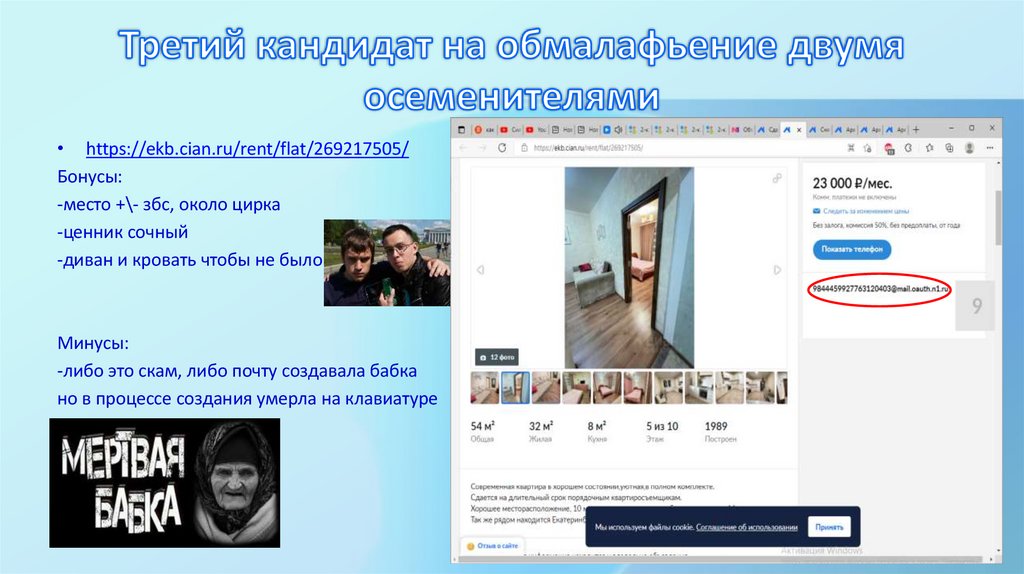Click the muted speaker icon on tab
The image size is (1024, 574).
[x=618, y=129]
